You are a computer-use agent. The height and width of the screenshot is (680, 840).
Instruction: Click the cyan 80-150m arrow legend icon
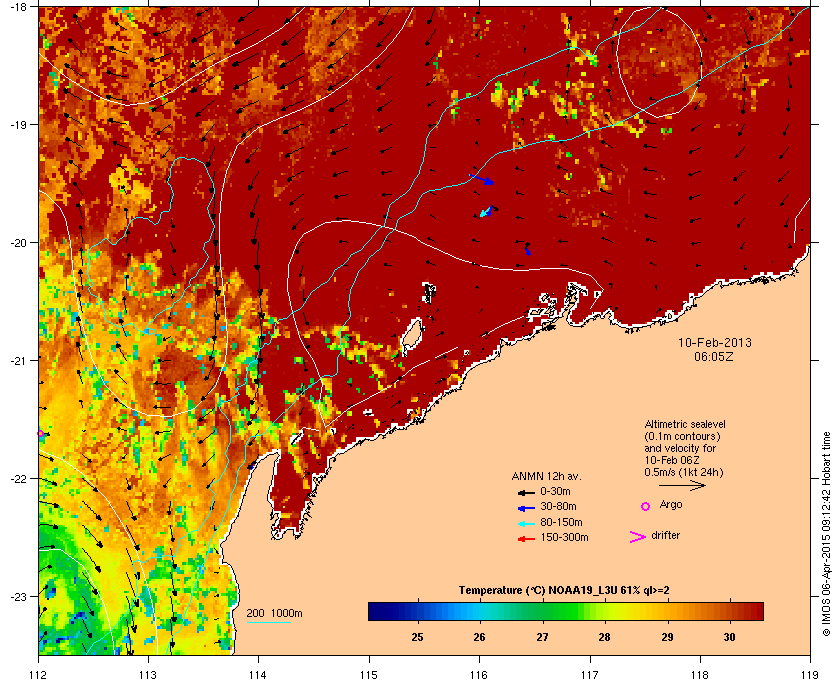pos(526,523)
